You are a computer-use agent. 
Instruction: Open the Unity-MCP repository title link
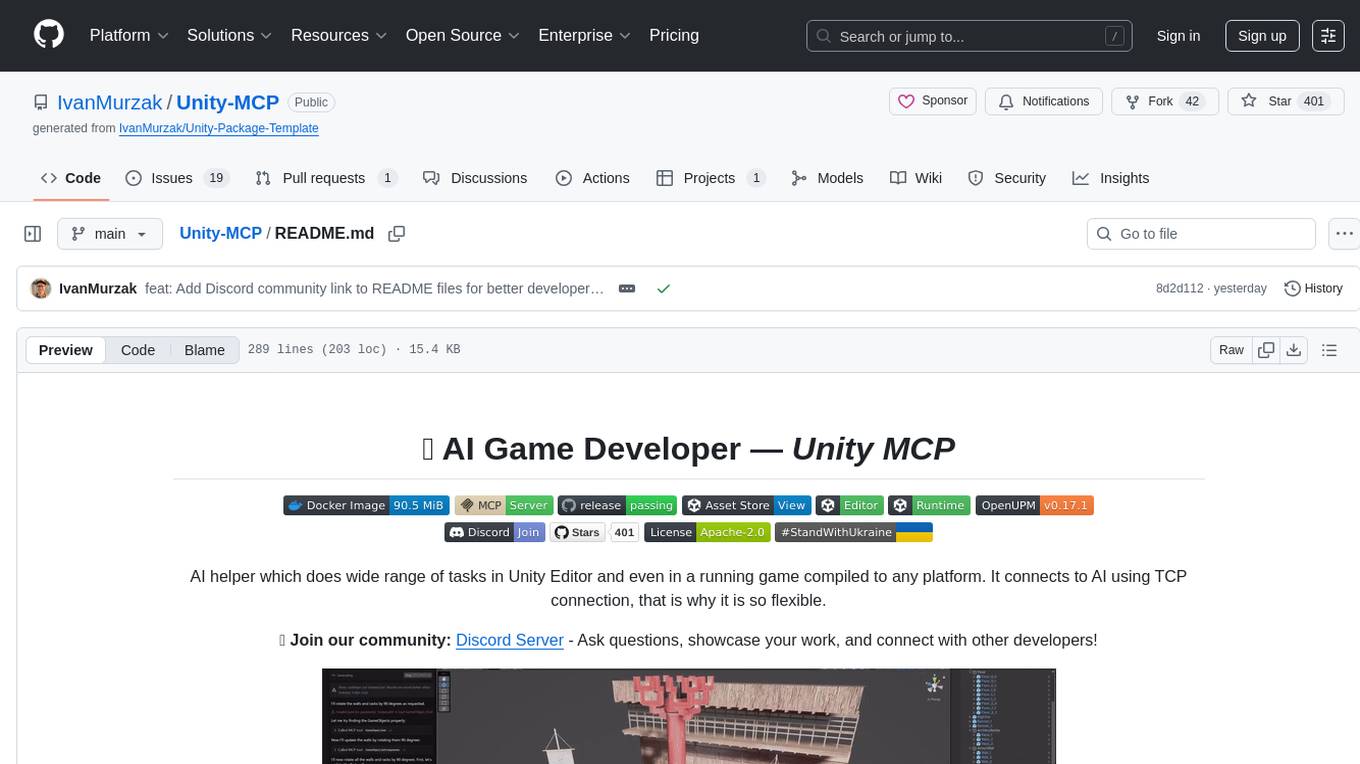click(228, 102)
